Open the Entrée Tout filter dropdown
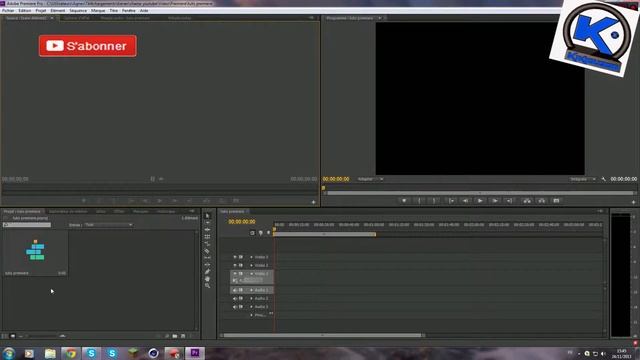640x360 pixels. click(x=109, y=225)
